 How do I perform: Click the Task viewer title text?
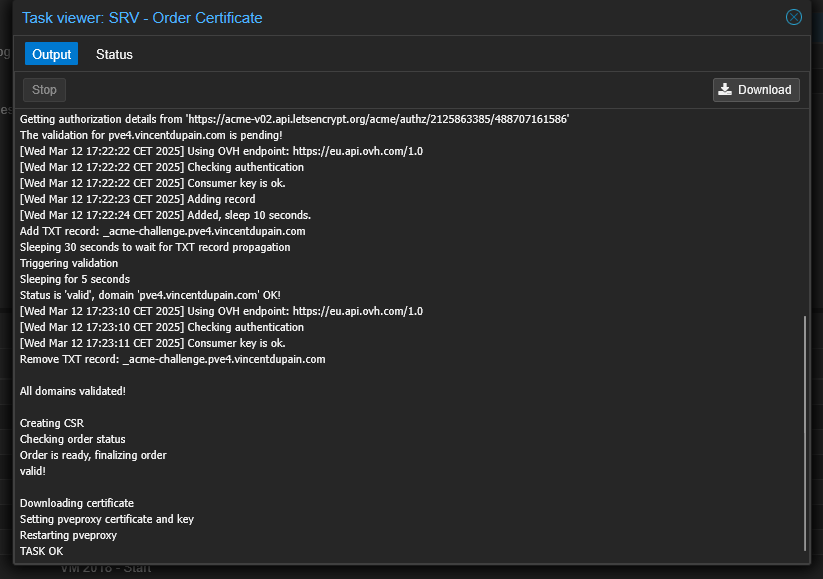pos(142,17)
